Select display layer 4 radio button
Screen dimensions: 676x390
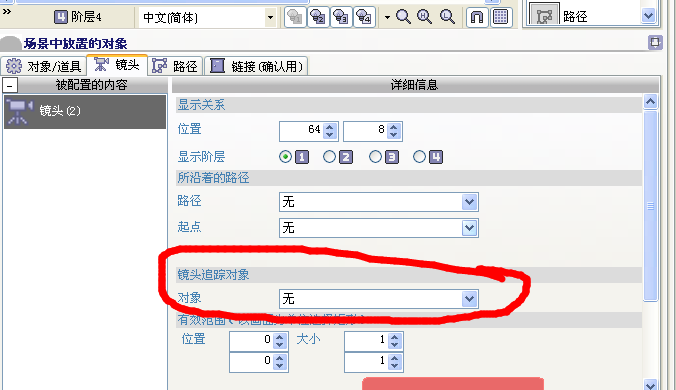[419, 157]
